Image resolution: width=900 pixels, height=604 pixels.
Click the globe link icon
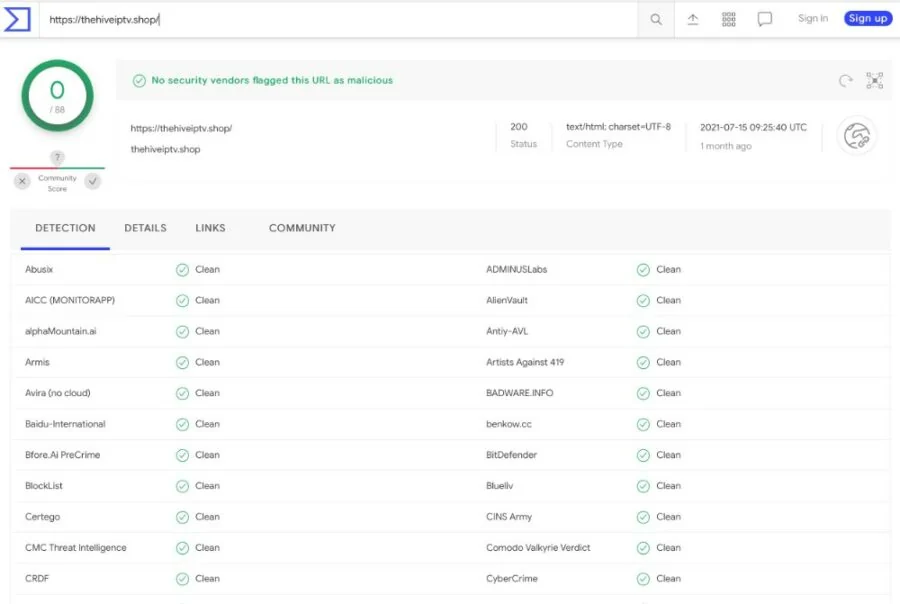[x=856, y=136]
